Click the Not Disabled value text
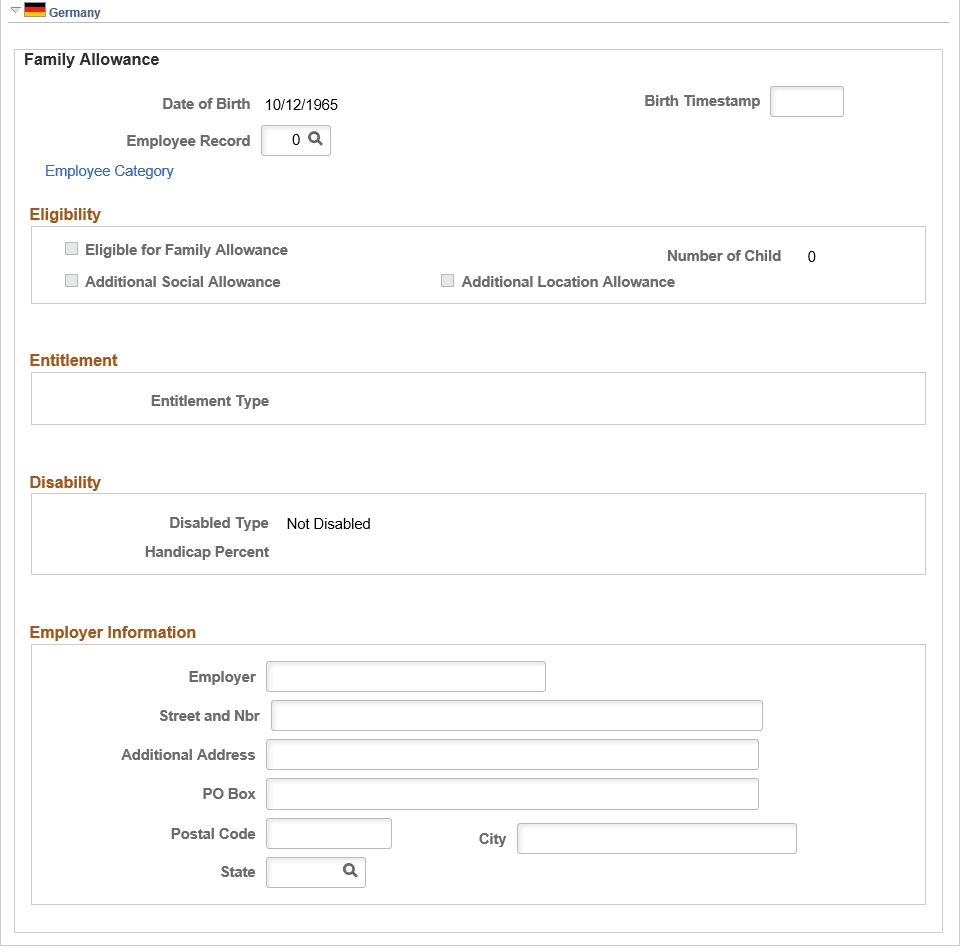This screenshot has height=952, width=974. pos(328,523)
